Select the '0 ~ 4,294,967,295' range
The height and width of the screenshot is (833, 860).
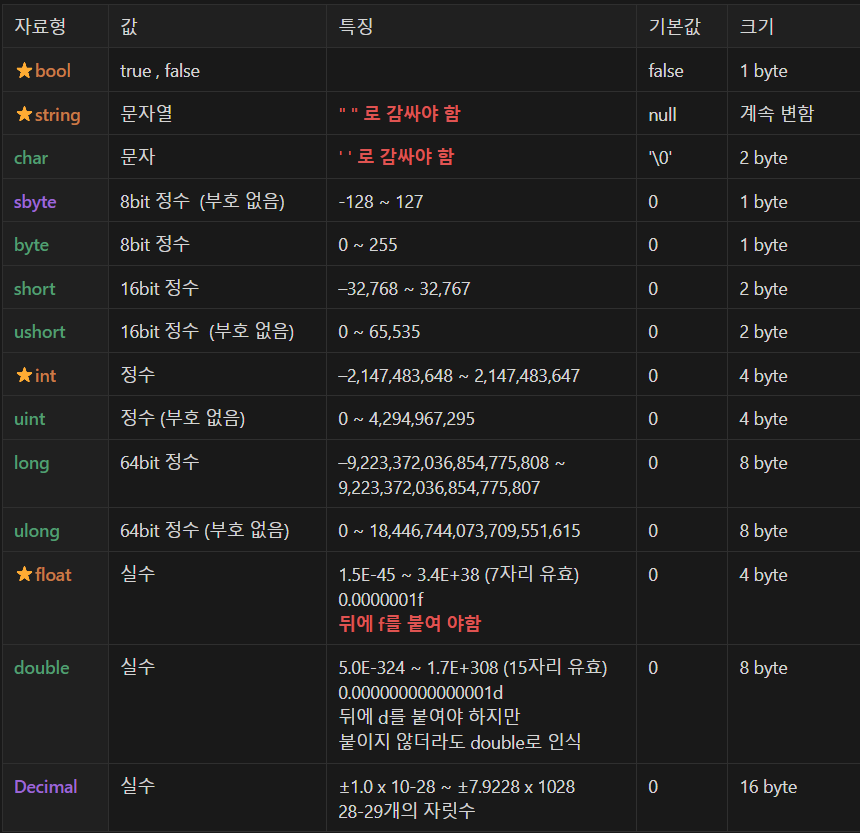406,419
